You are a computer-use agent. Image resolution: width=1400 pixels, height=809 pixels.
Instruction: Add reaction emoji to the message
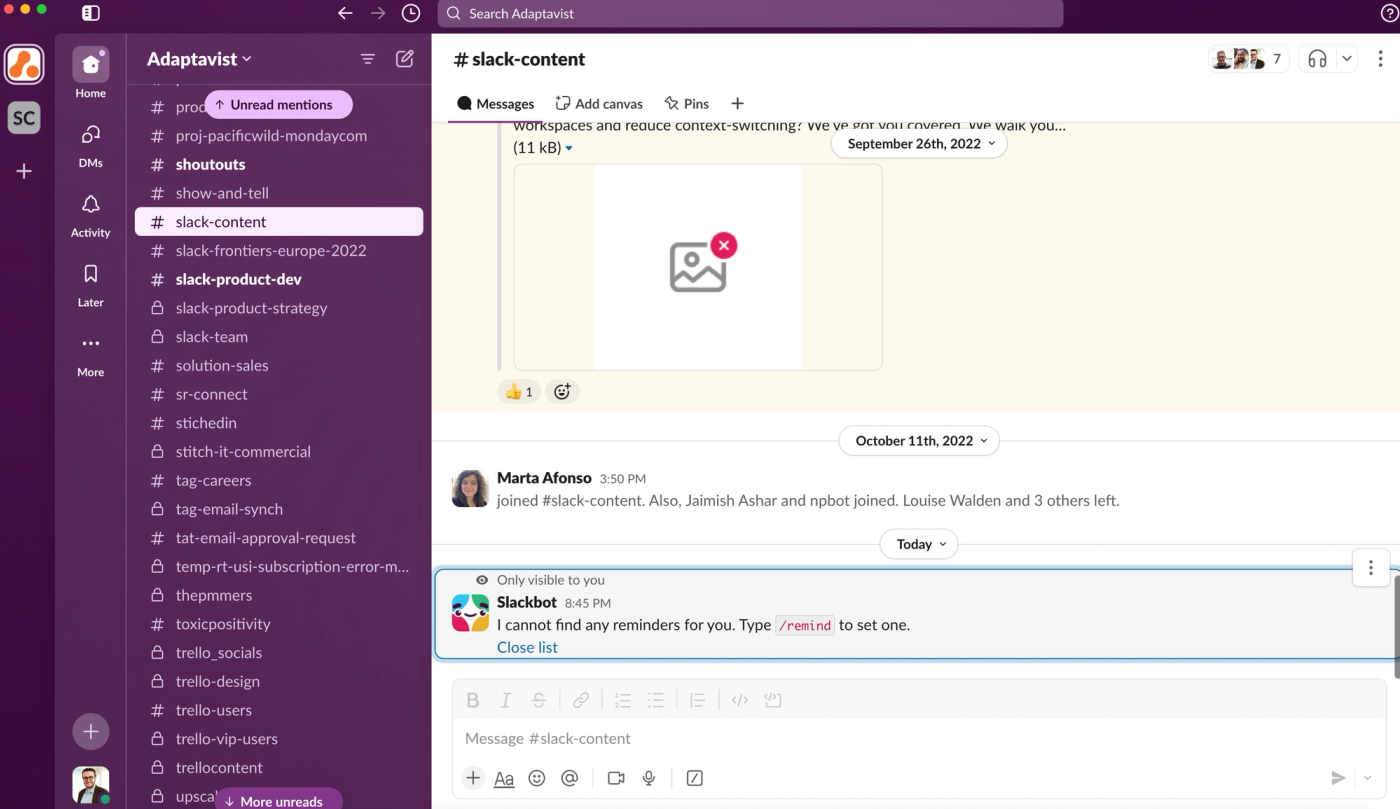(562, 392)
